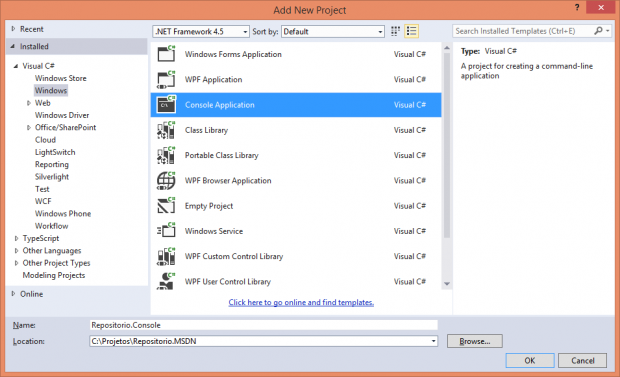
Task: Click the Portable Class Library template icon
Action: [x=166, y=155]
